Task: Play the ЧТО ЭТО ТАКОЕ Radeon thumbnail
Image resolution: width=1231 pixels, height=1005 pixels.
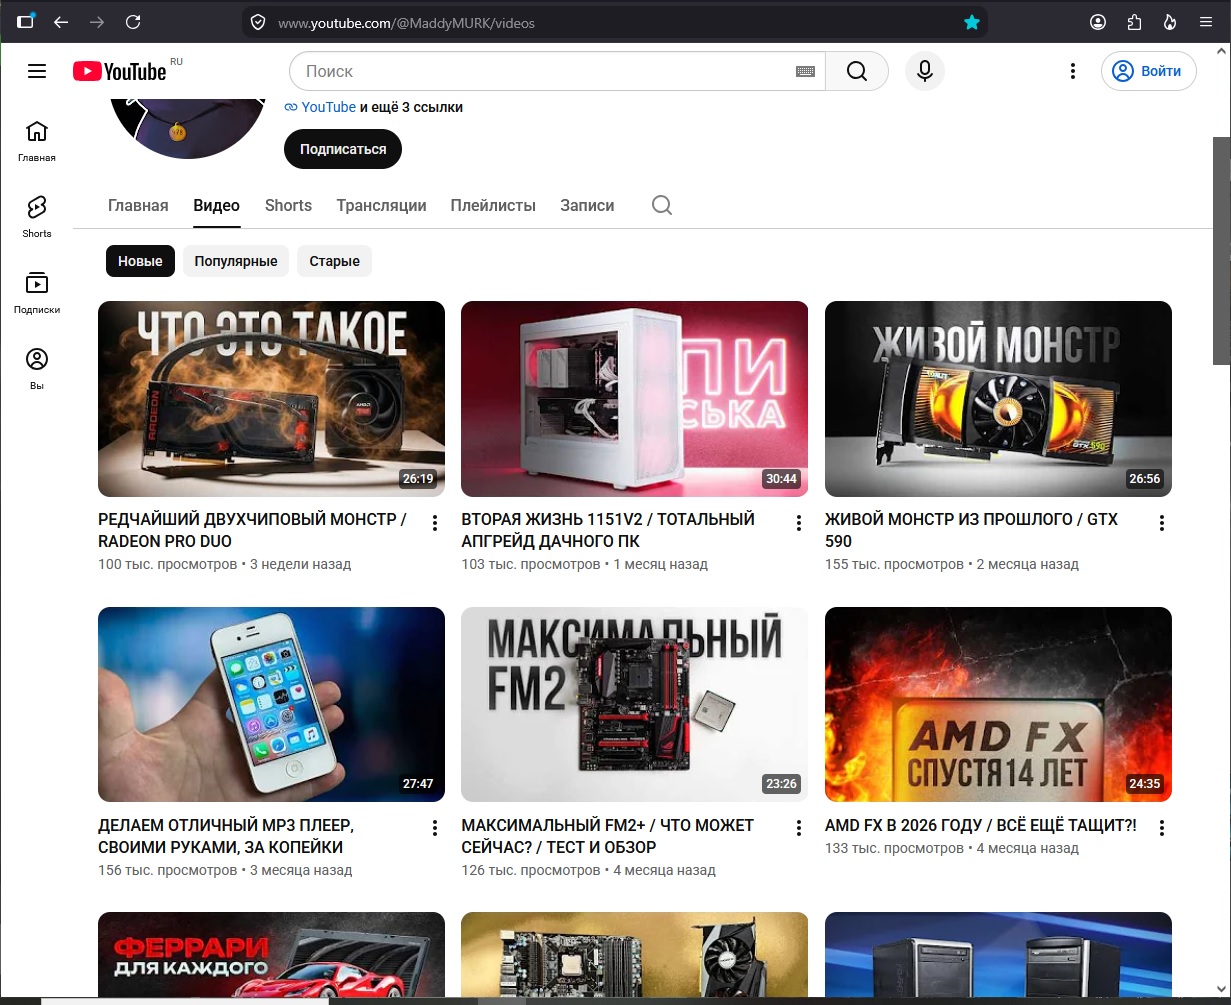Action: (271, 398)
